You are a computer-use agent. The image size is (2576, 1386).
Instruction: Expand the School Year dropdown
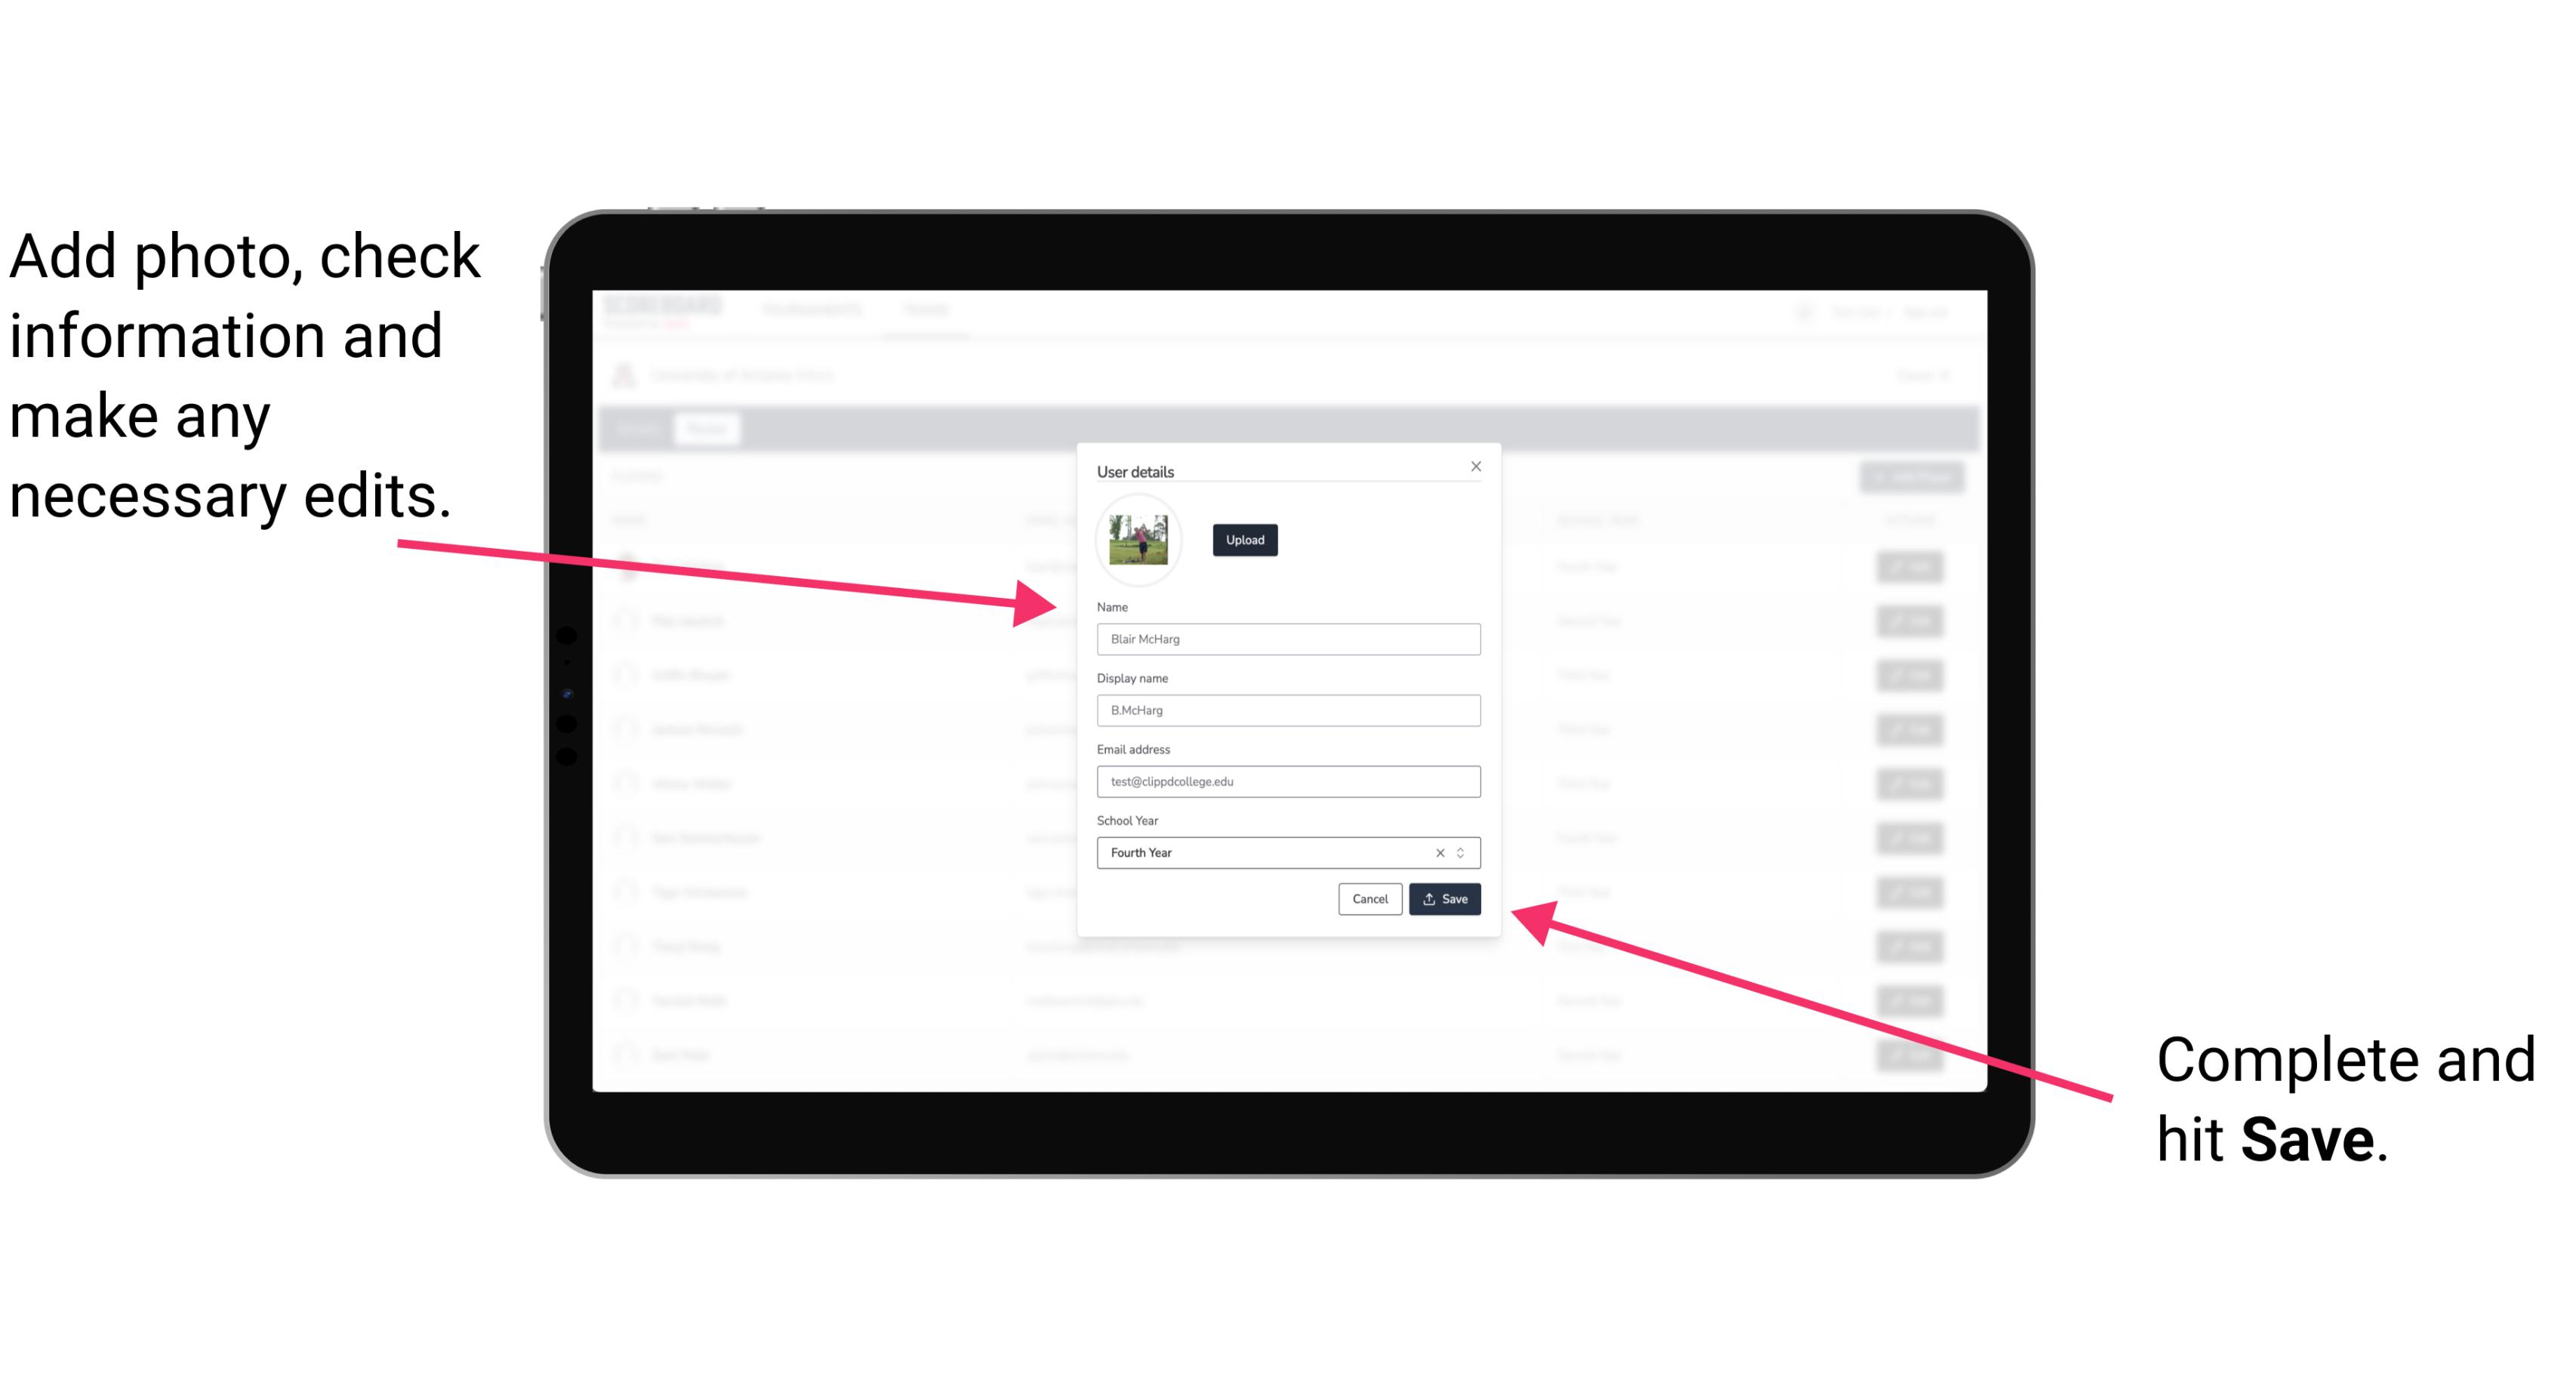pyautogui.click(x=1463, y=852)
